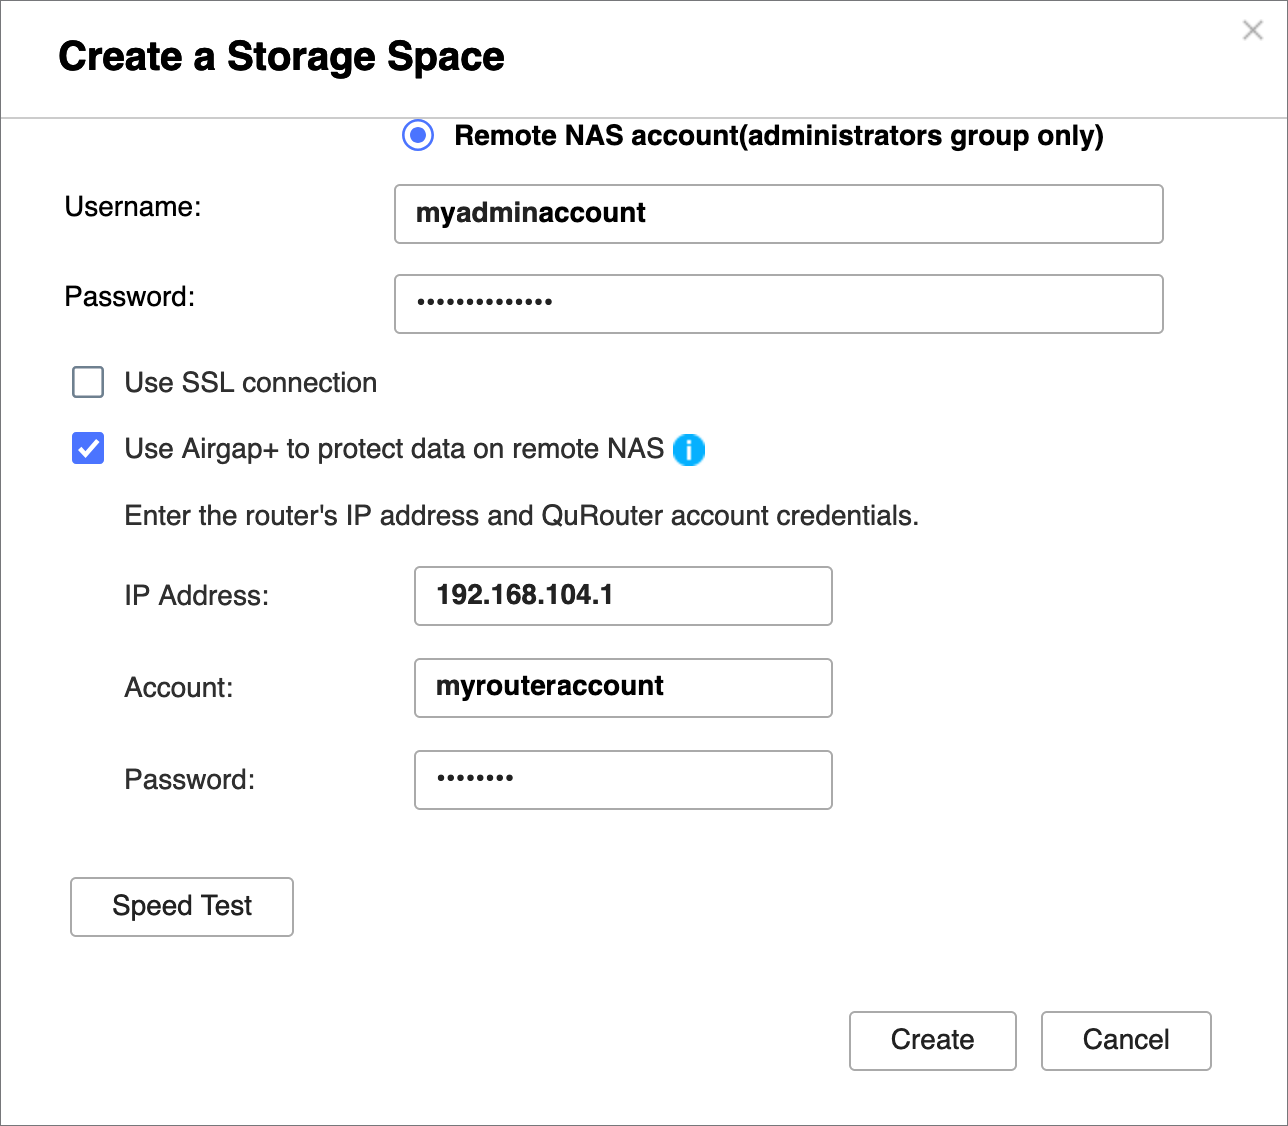The height and width of the screenshot is (1126, 1288).
Task: Click the Username field containing myadminaccount
Action: pyautogui.click(x=778, y=213)
